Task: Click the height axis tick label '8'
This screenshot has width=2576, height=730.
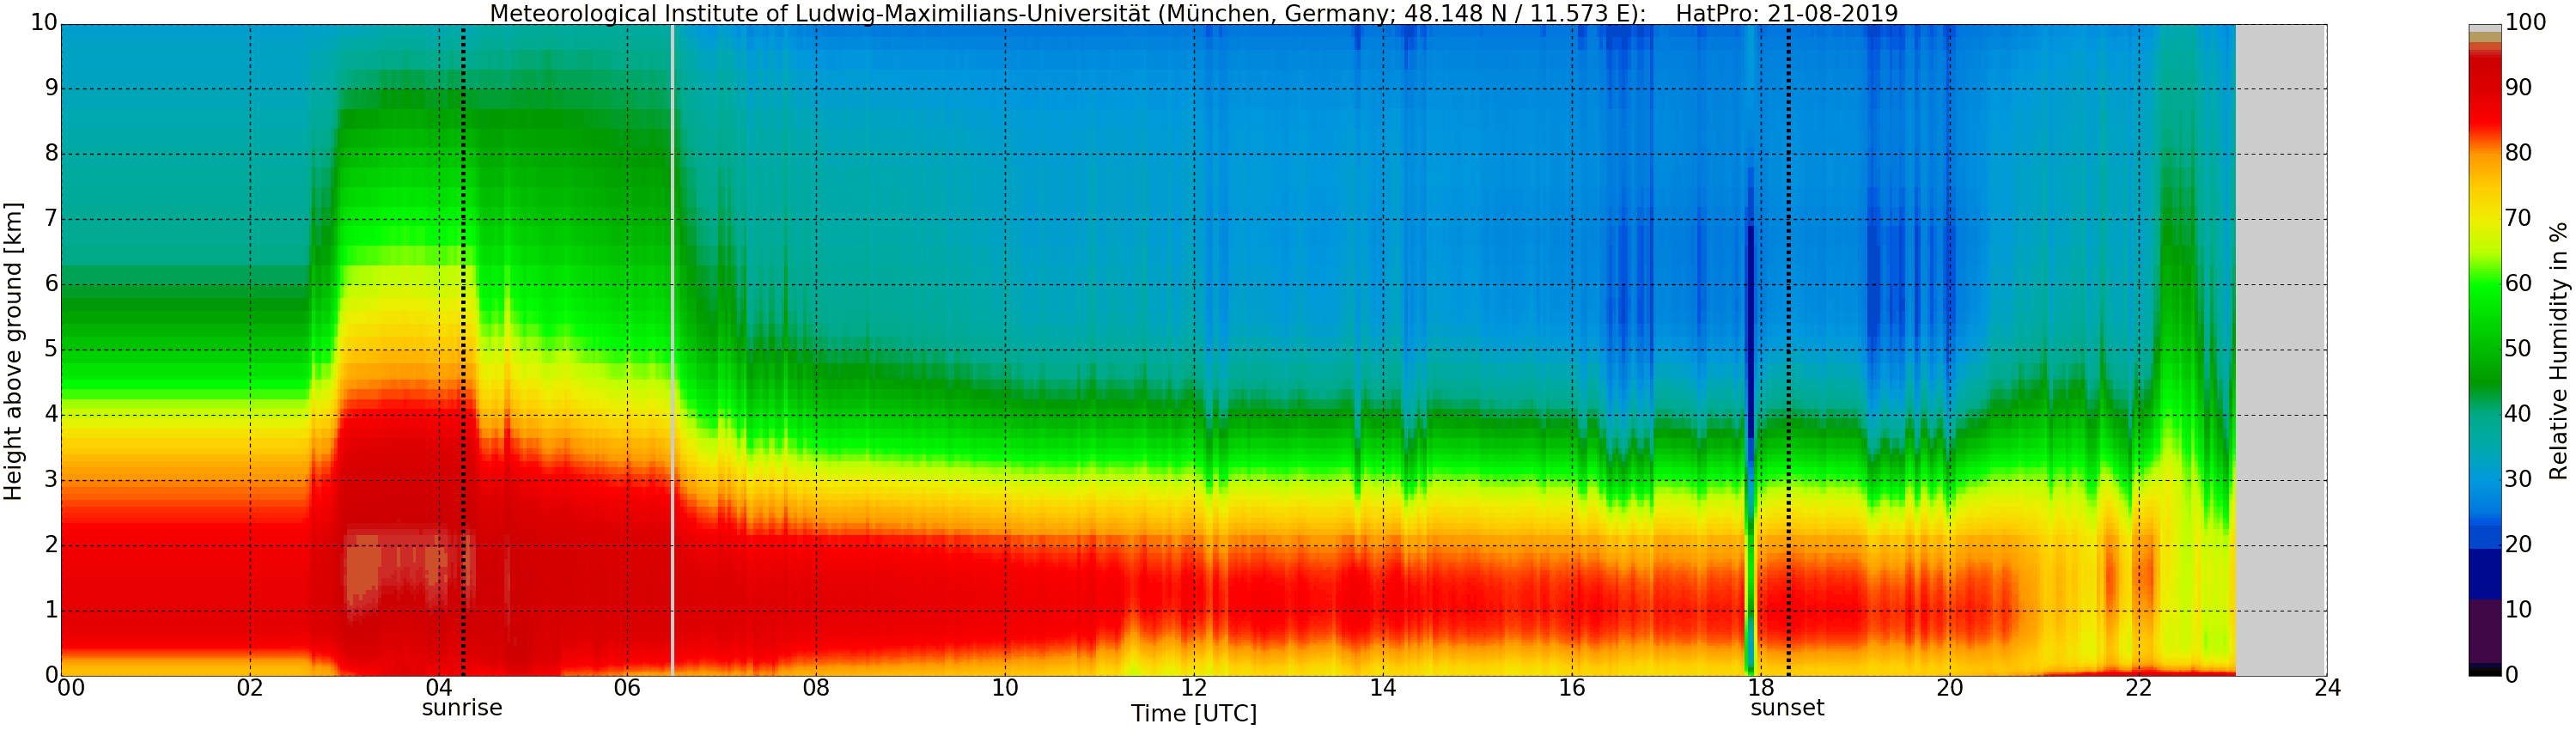Action: tap(51, 153)
